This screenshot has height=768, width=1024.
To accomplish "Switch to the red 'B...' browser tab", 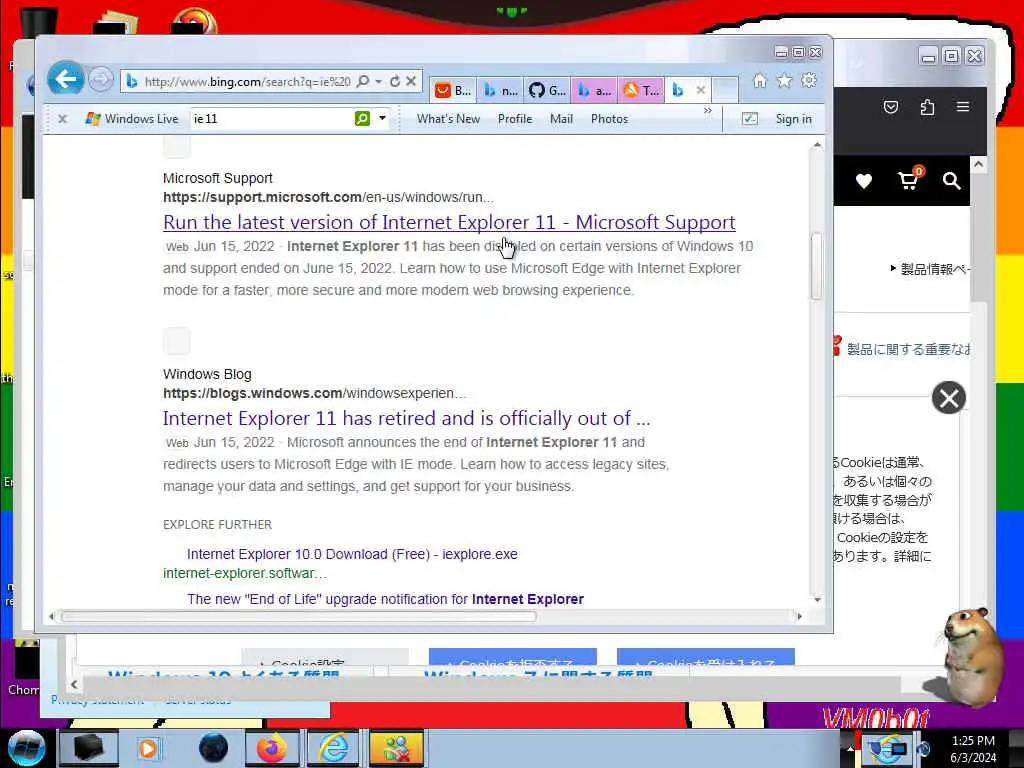I will [453, 90].
